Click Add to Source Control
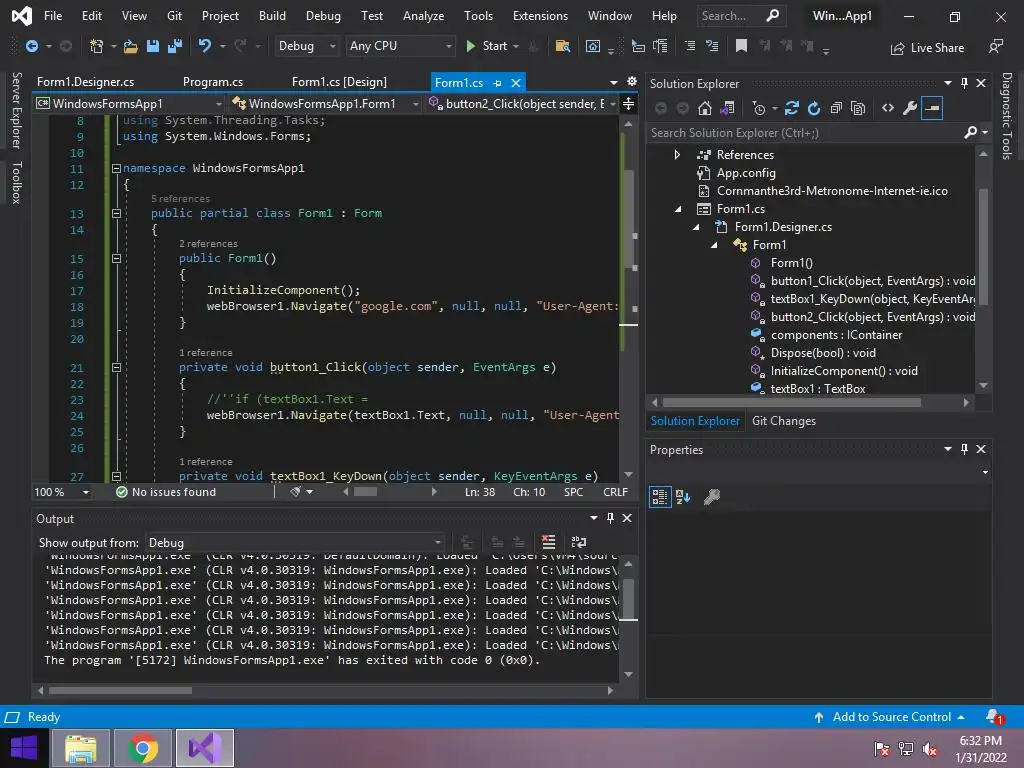The image size is (1024, 768). [x=891, y=717]
